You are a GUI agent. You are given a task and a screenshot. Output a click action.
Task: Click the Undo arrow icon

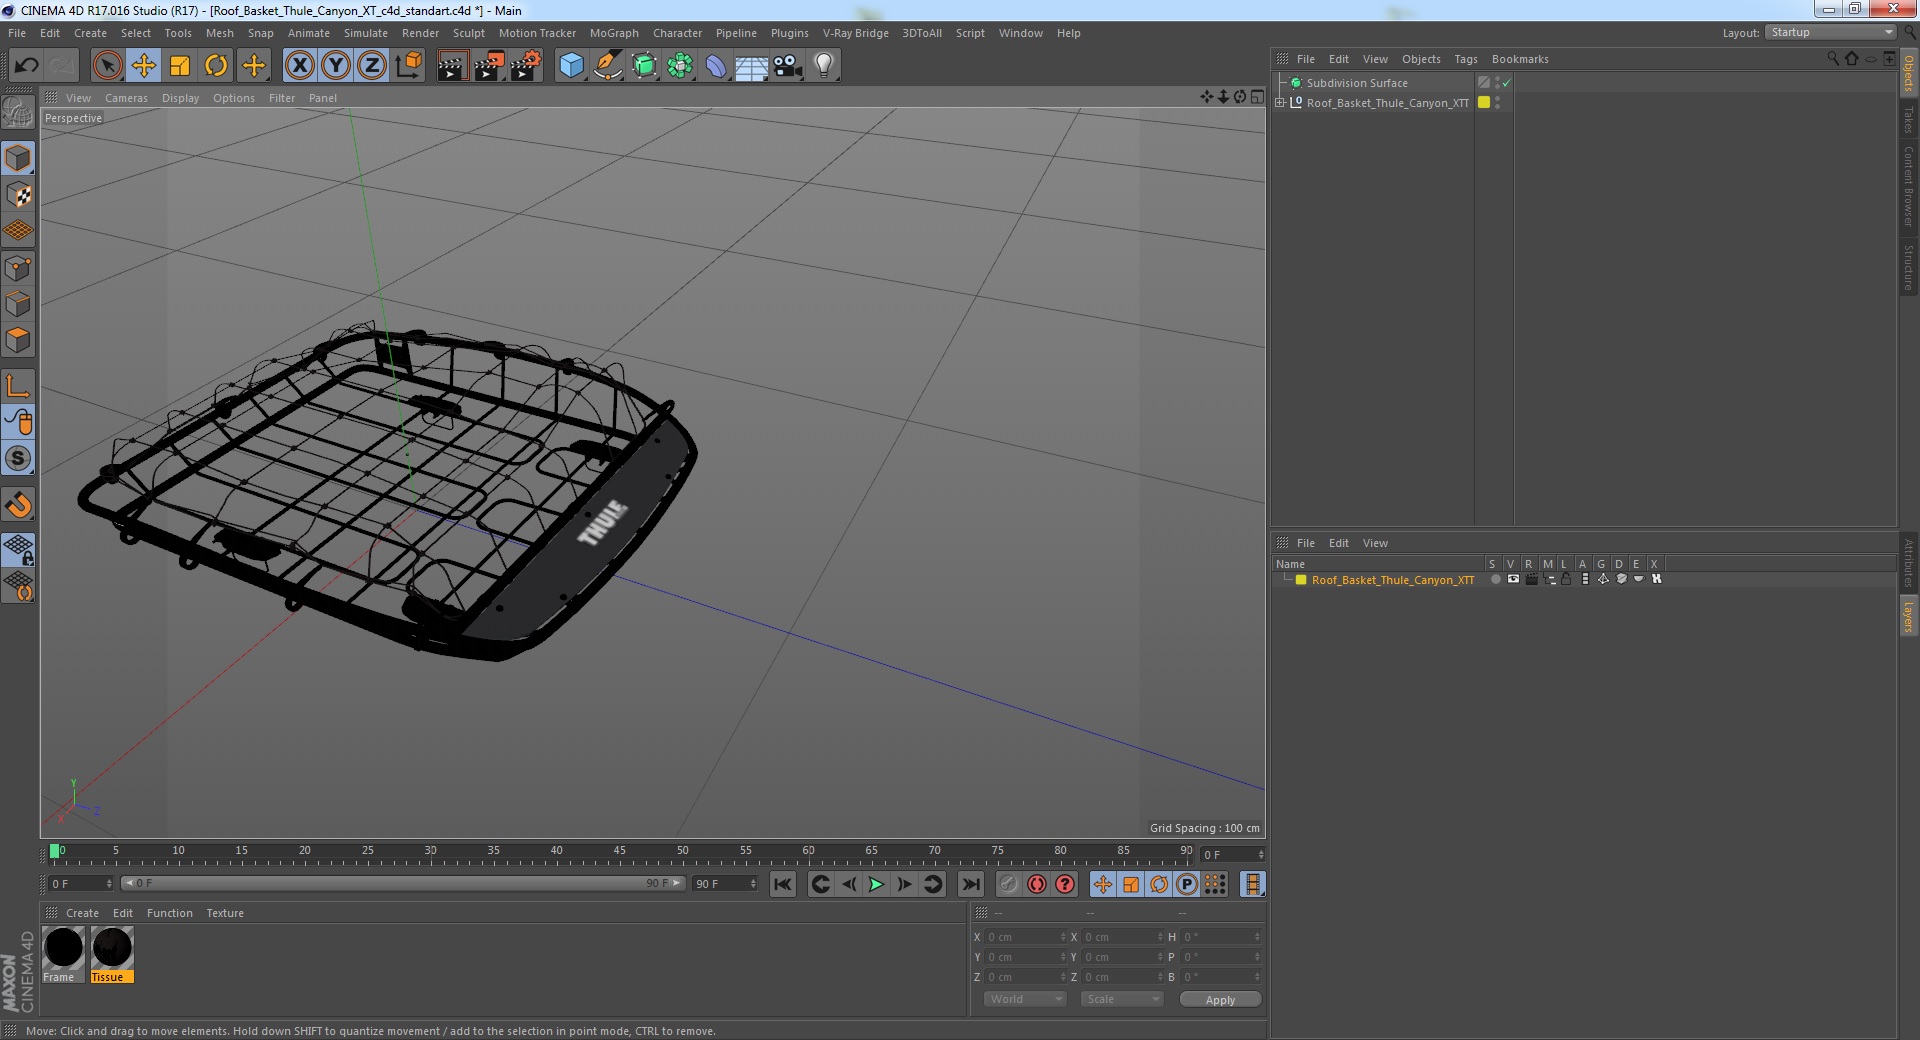coord(26,66)
